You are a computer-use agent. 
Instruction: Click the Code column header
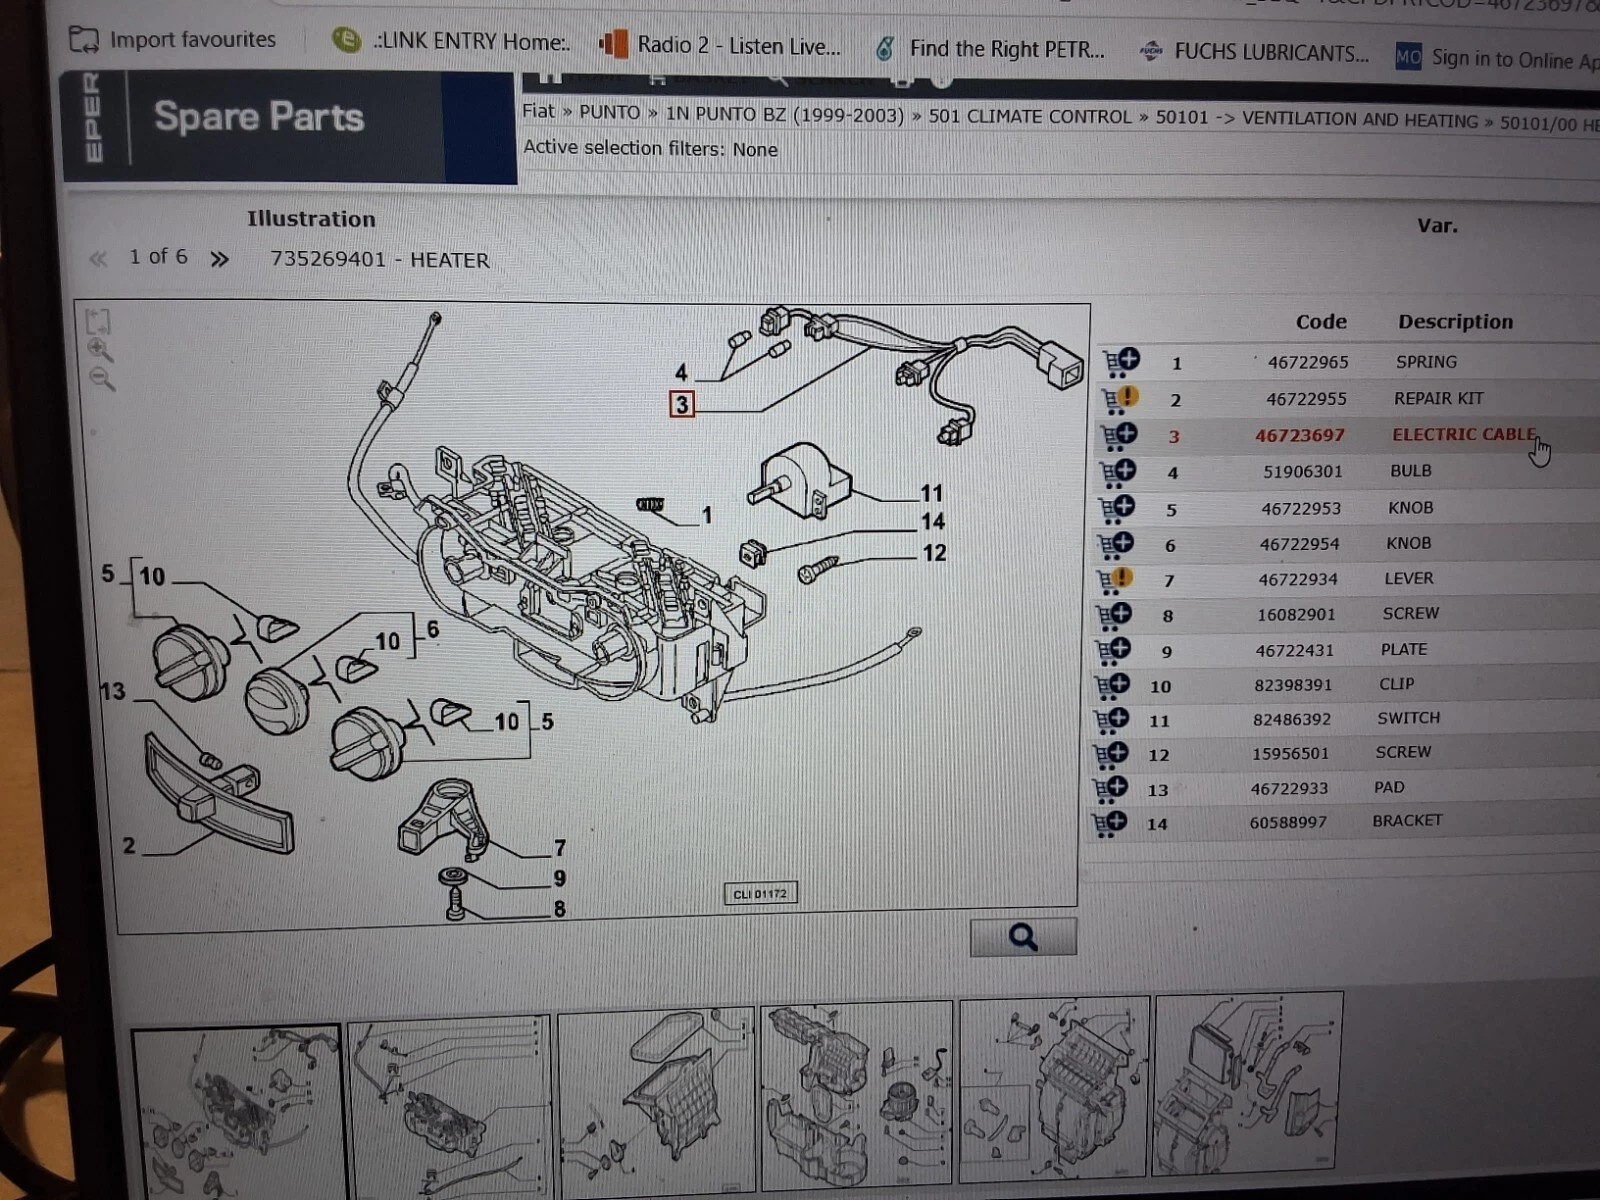coord(1321,322)
